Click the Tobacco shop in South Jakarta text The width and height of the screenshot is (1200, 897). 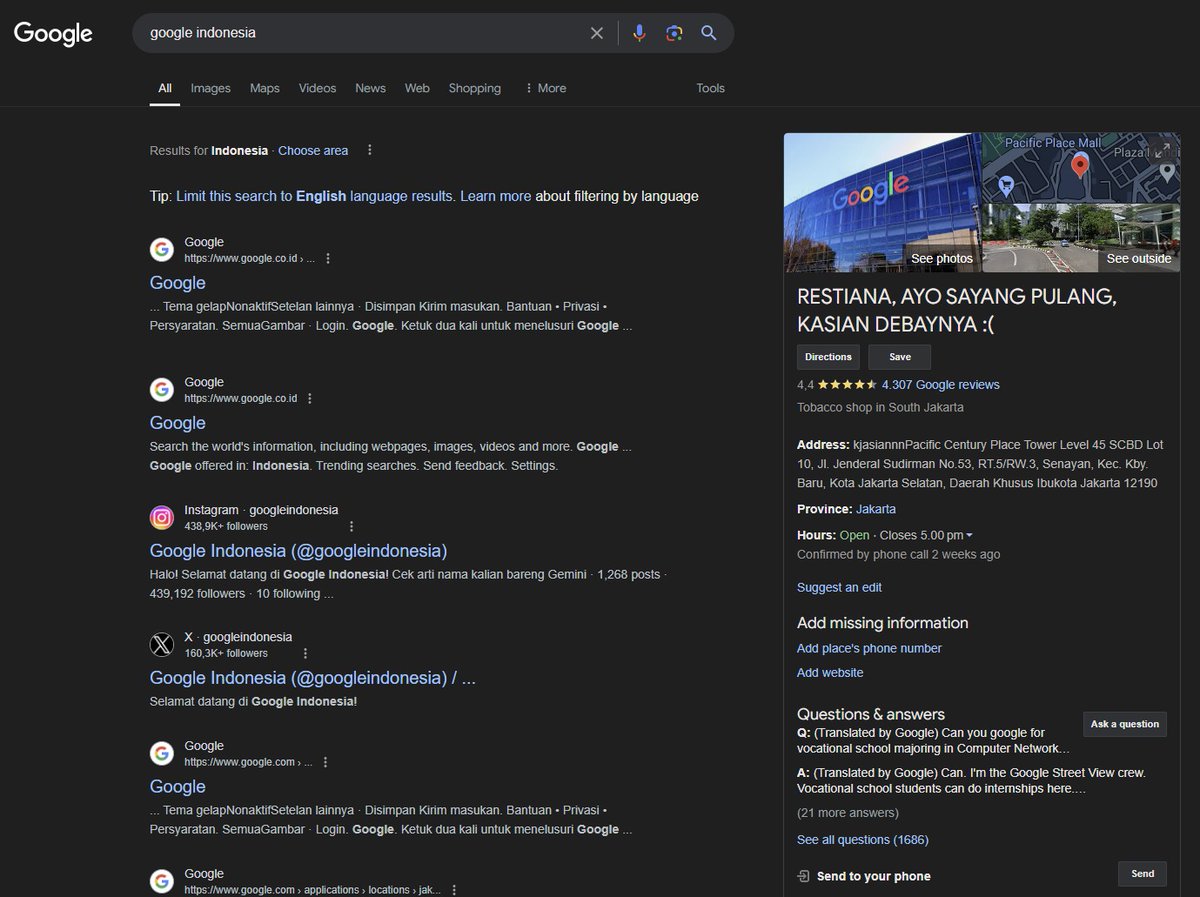880,407
